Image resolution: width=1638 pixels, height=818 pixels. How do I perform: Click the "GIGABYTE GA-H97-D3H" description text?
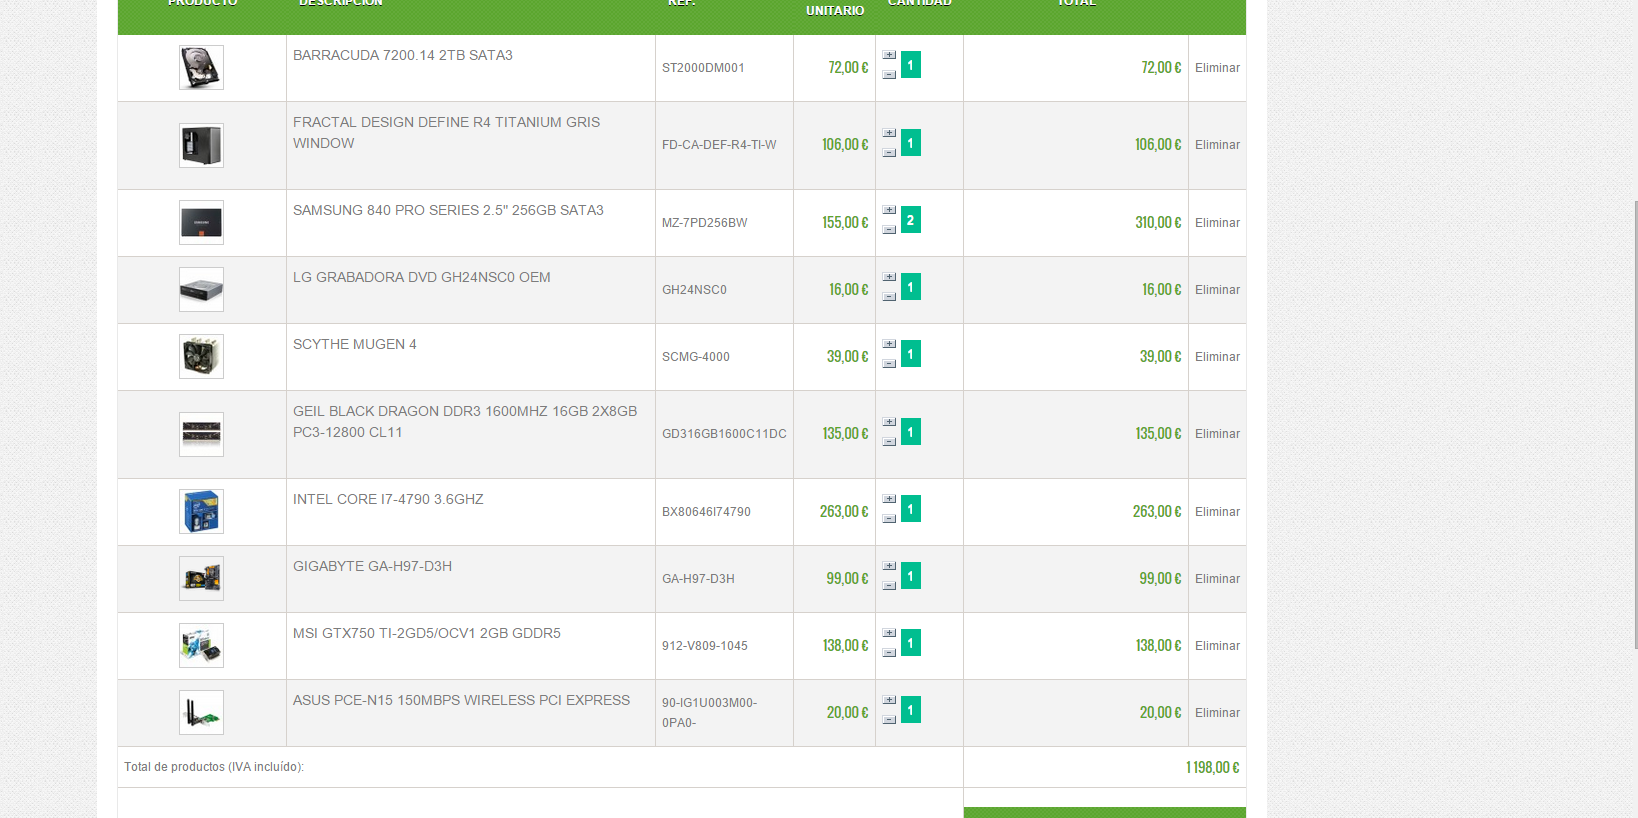[372, 566]
